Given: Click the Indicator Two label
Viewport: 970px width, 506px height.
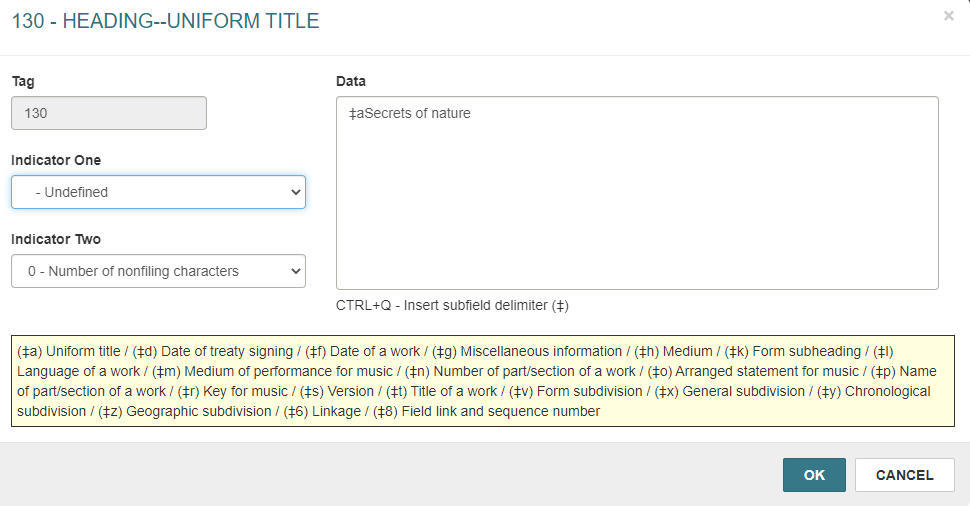Looking at the screenshot, I should [x=56, y=239].
